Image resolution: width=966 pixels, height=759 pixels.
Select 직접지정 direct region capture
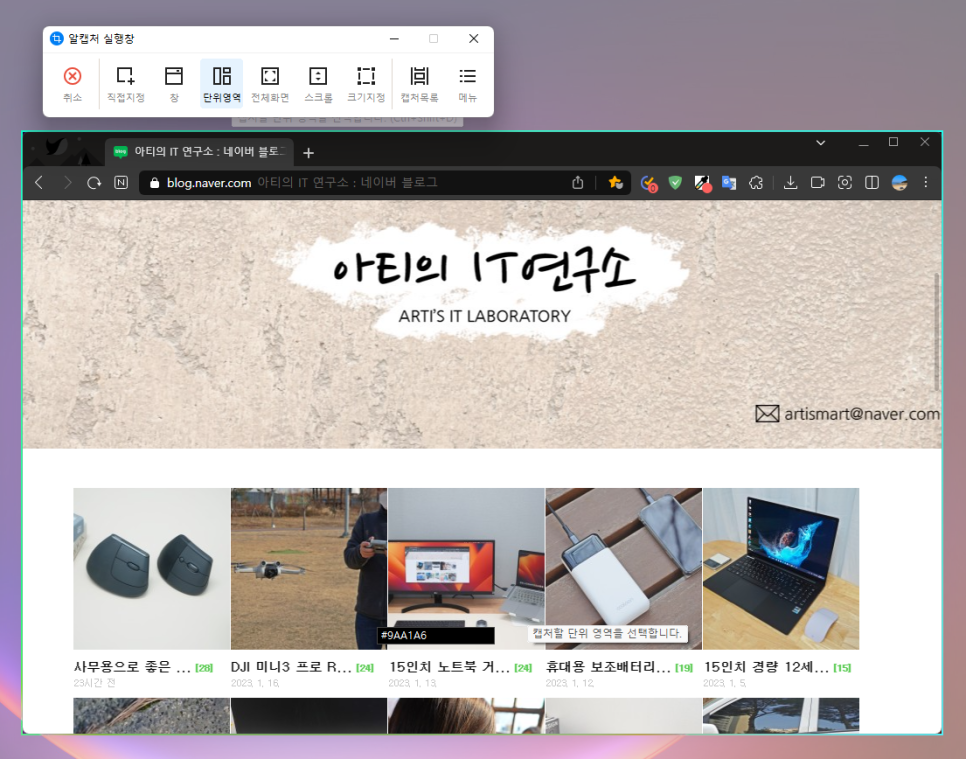[x=126, y=84]
